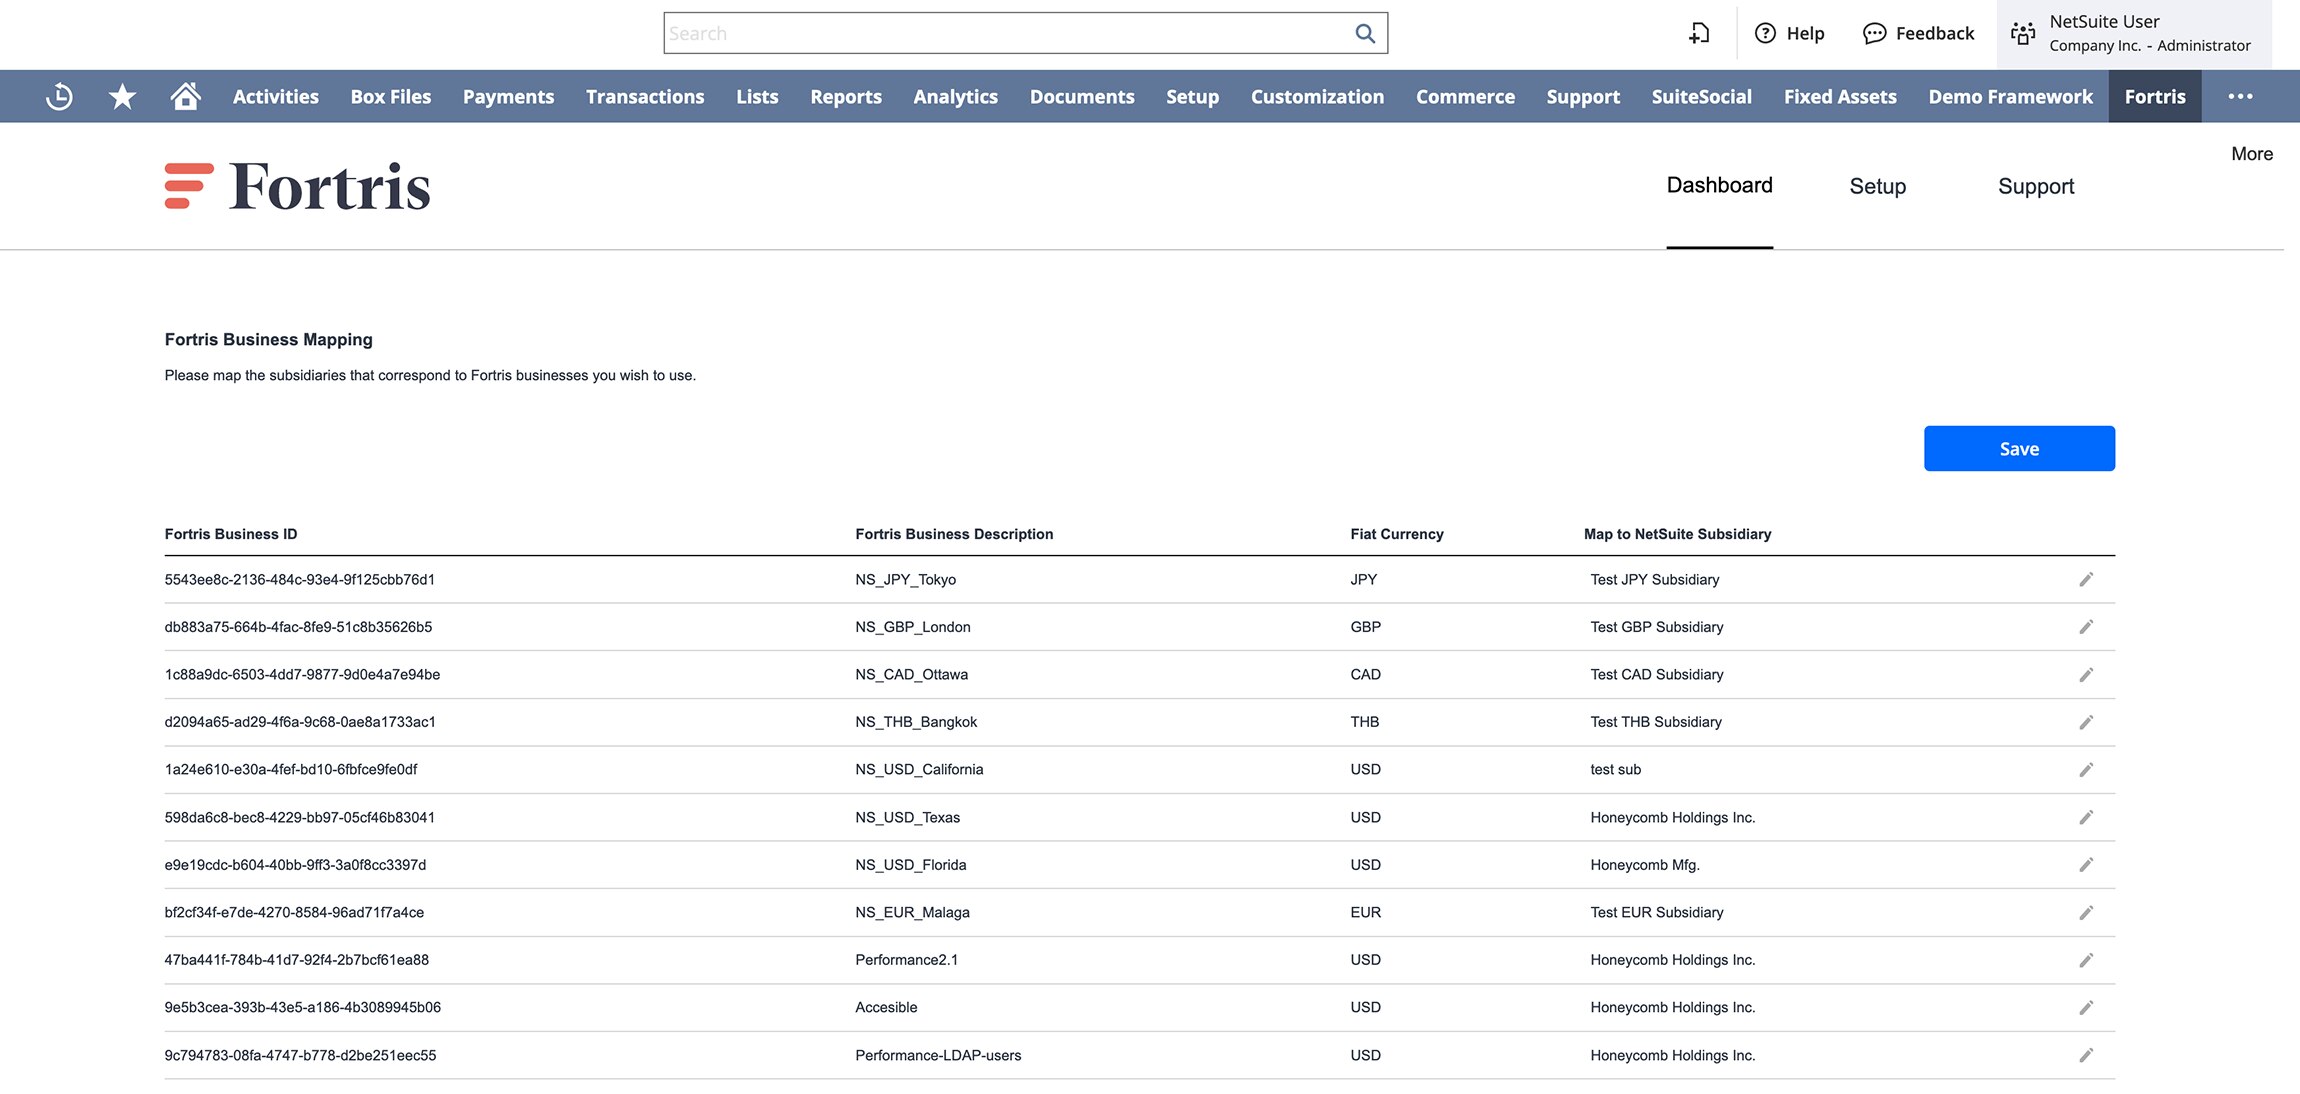Viewport: 2300px width, 1094px height.
Task: Open the Support tab in Fortris
Action: (x=2035, y=186)
